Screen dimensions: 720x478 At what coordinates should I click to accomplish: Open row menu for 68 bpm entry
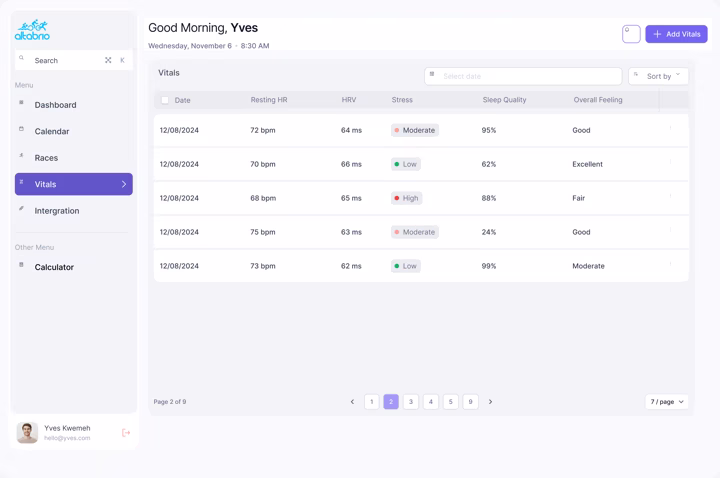click(670, 196)
